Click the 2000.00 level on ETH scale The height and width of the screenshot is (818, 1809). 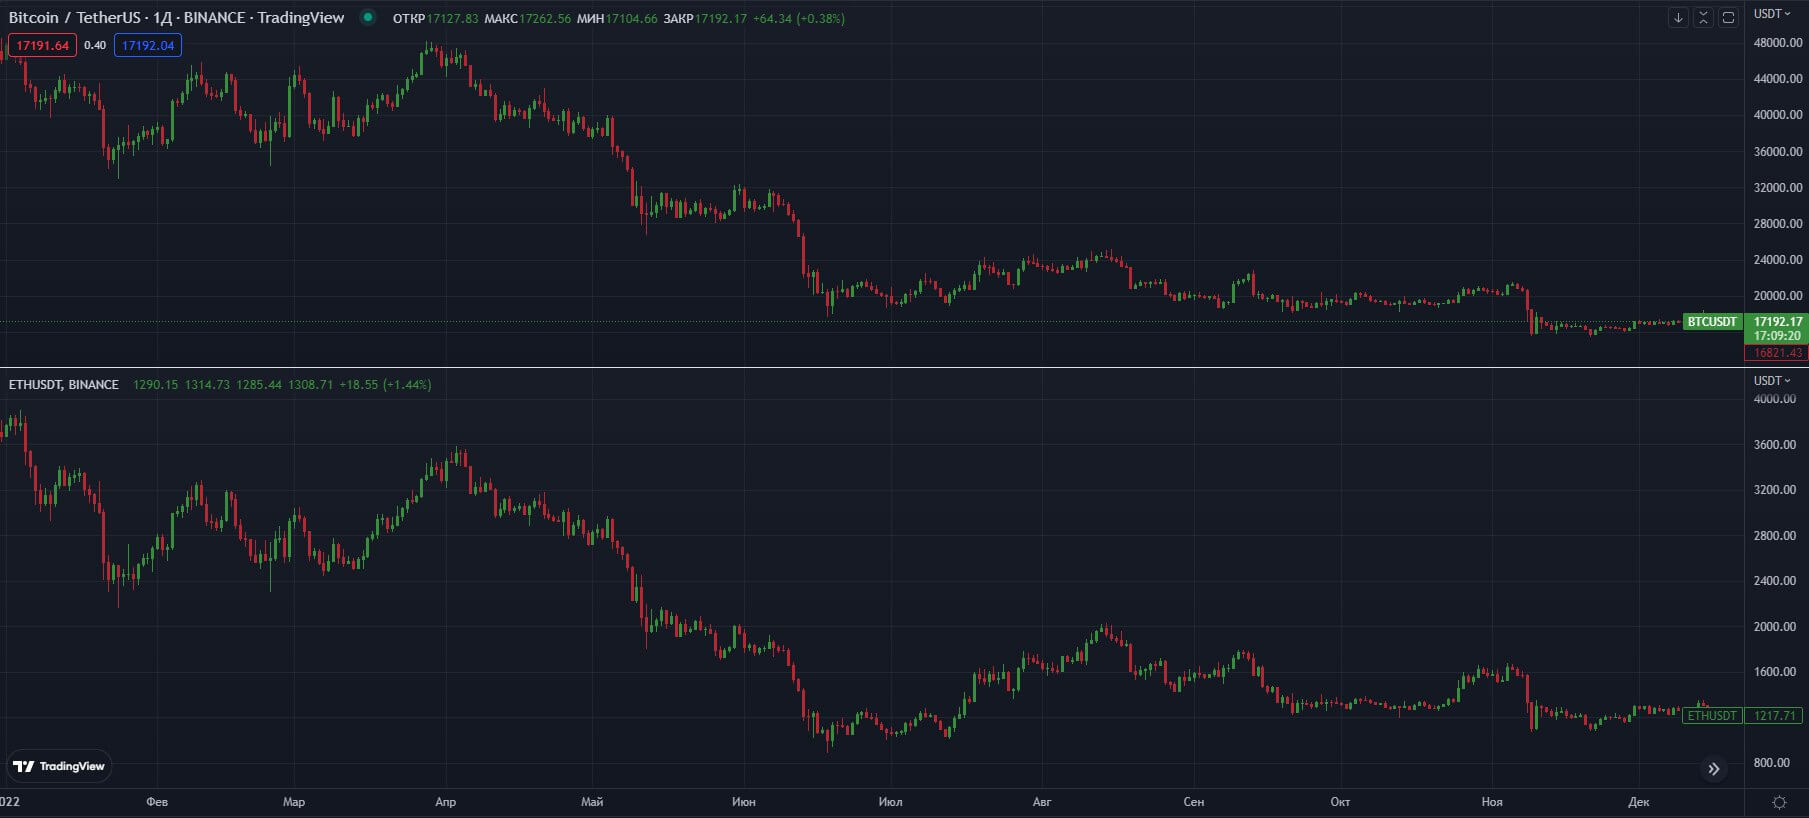point(1775,627)
